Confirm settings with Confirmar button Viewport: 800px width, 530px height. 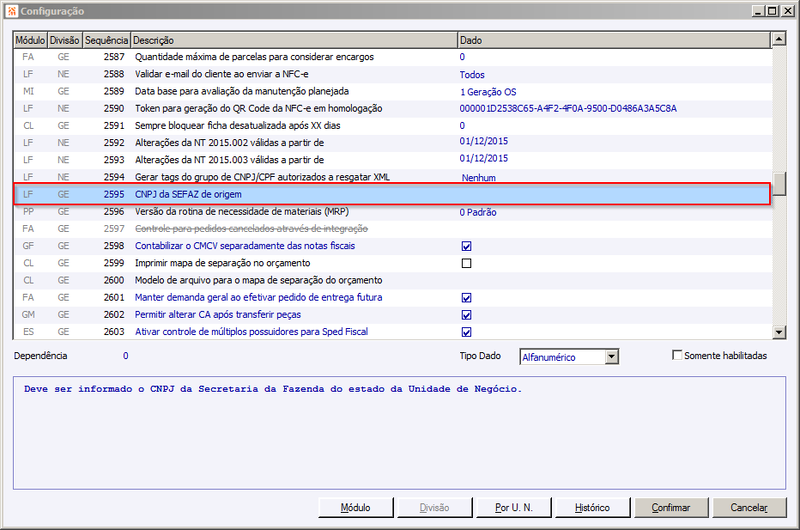click(x=670, y=508)
